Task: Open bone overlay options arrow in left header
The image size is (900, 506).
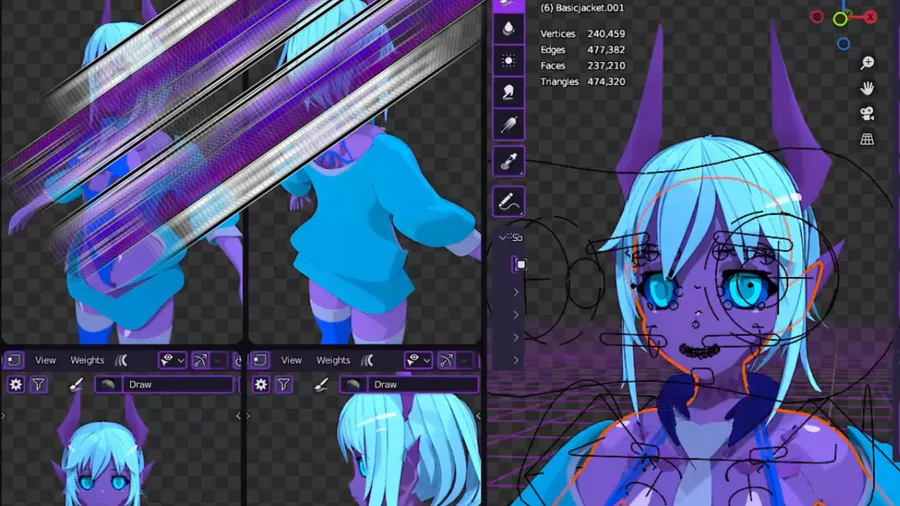Action: (x=218, y=360)
